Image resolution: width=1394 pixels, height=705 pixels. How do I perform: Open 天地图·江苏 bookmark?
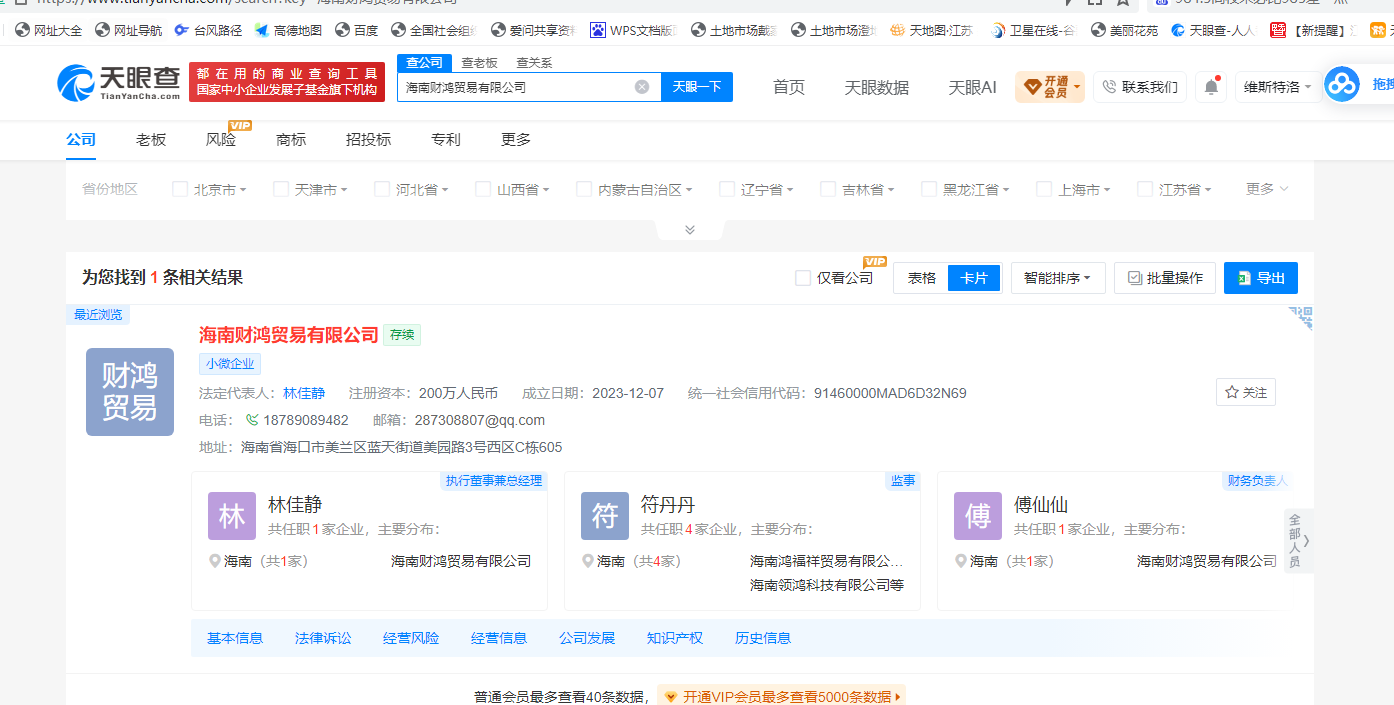[x=931, y=31]
